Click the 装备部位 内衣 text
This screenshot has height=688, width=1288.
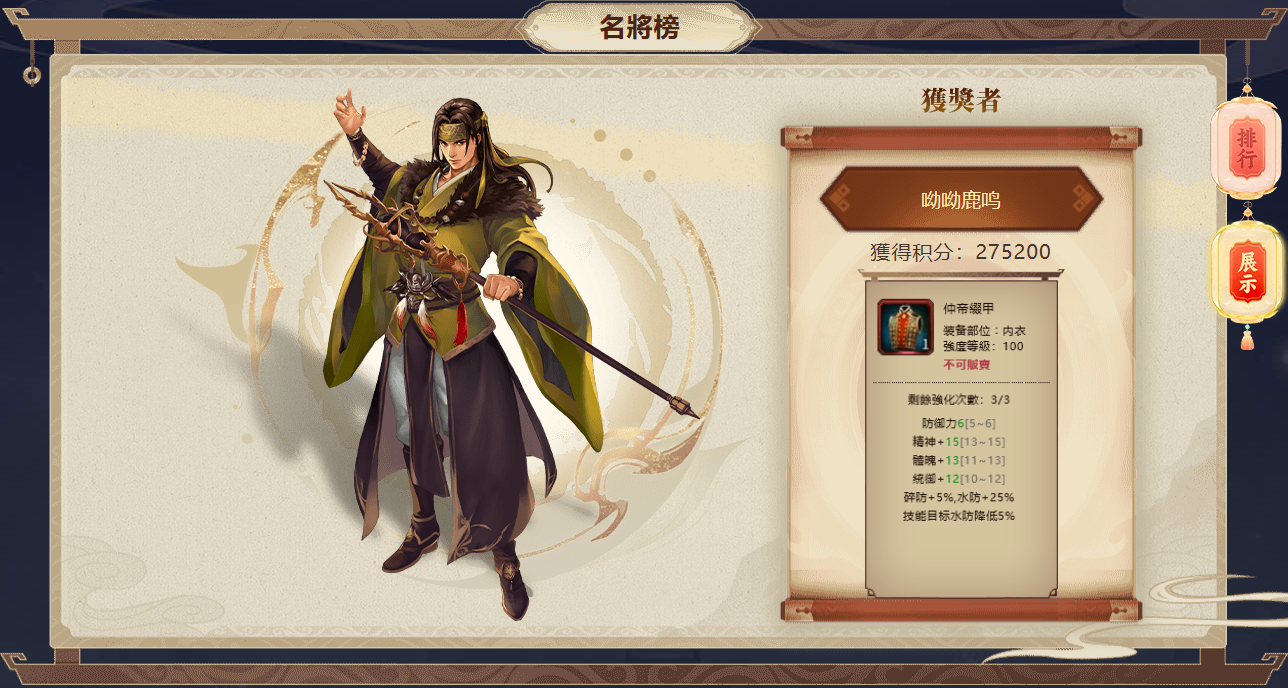pos(984,331)
